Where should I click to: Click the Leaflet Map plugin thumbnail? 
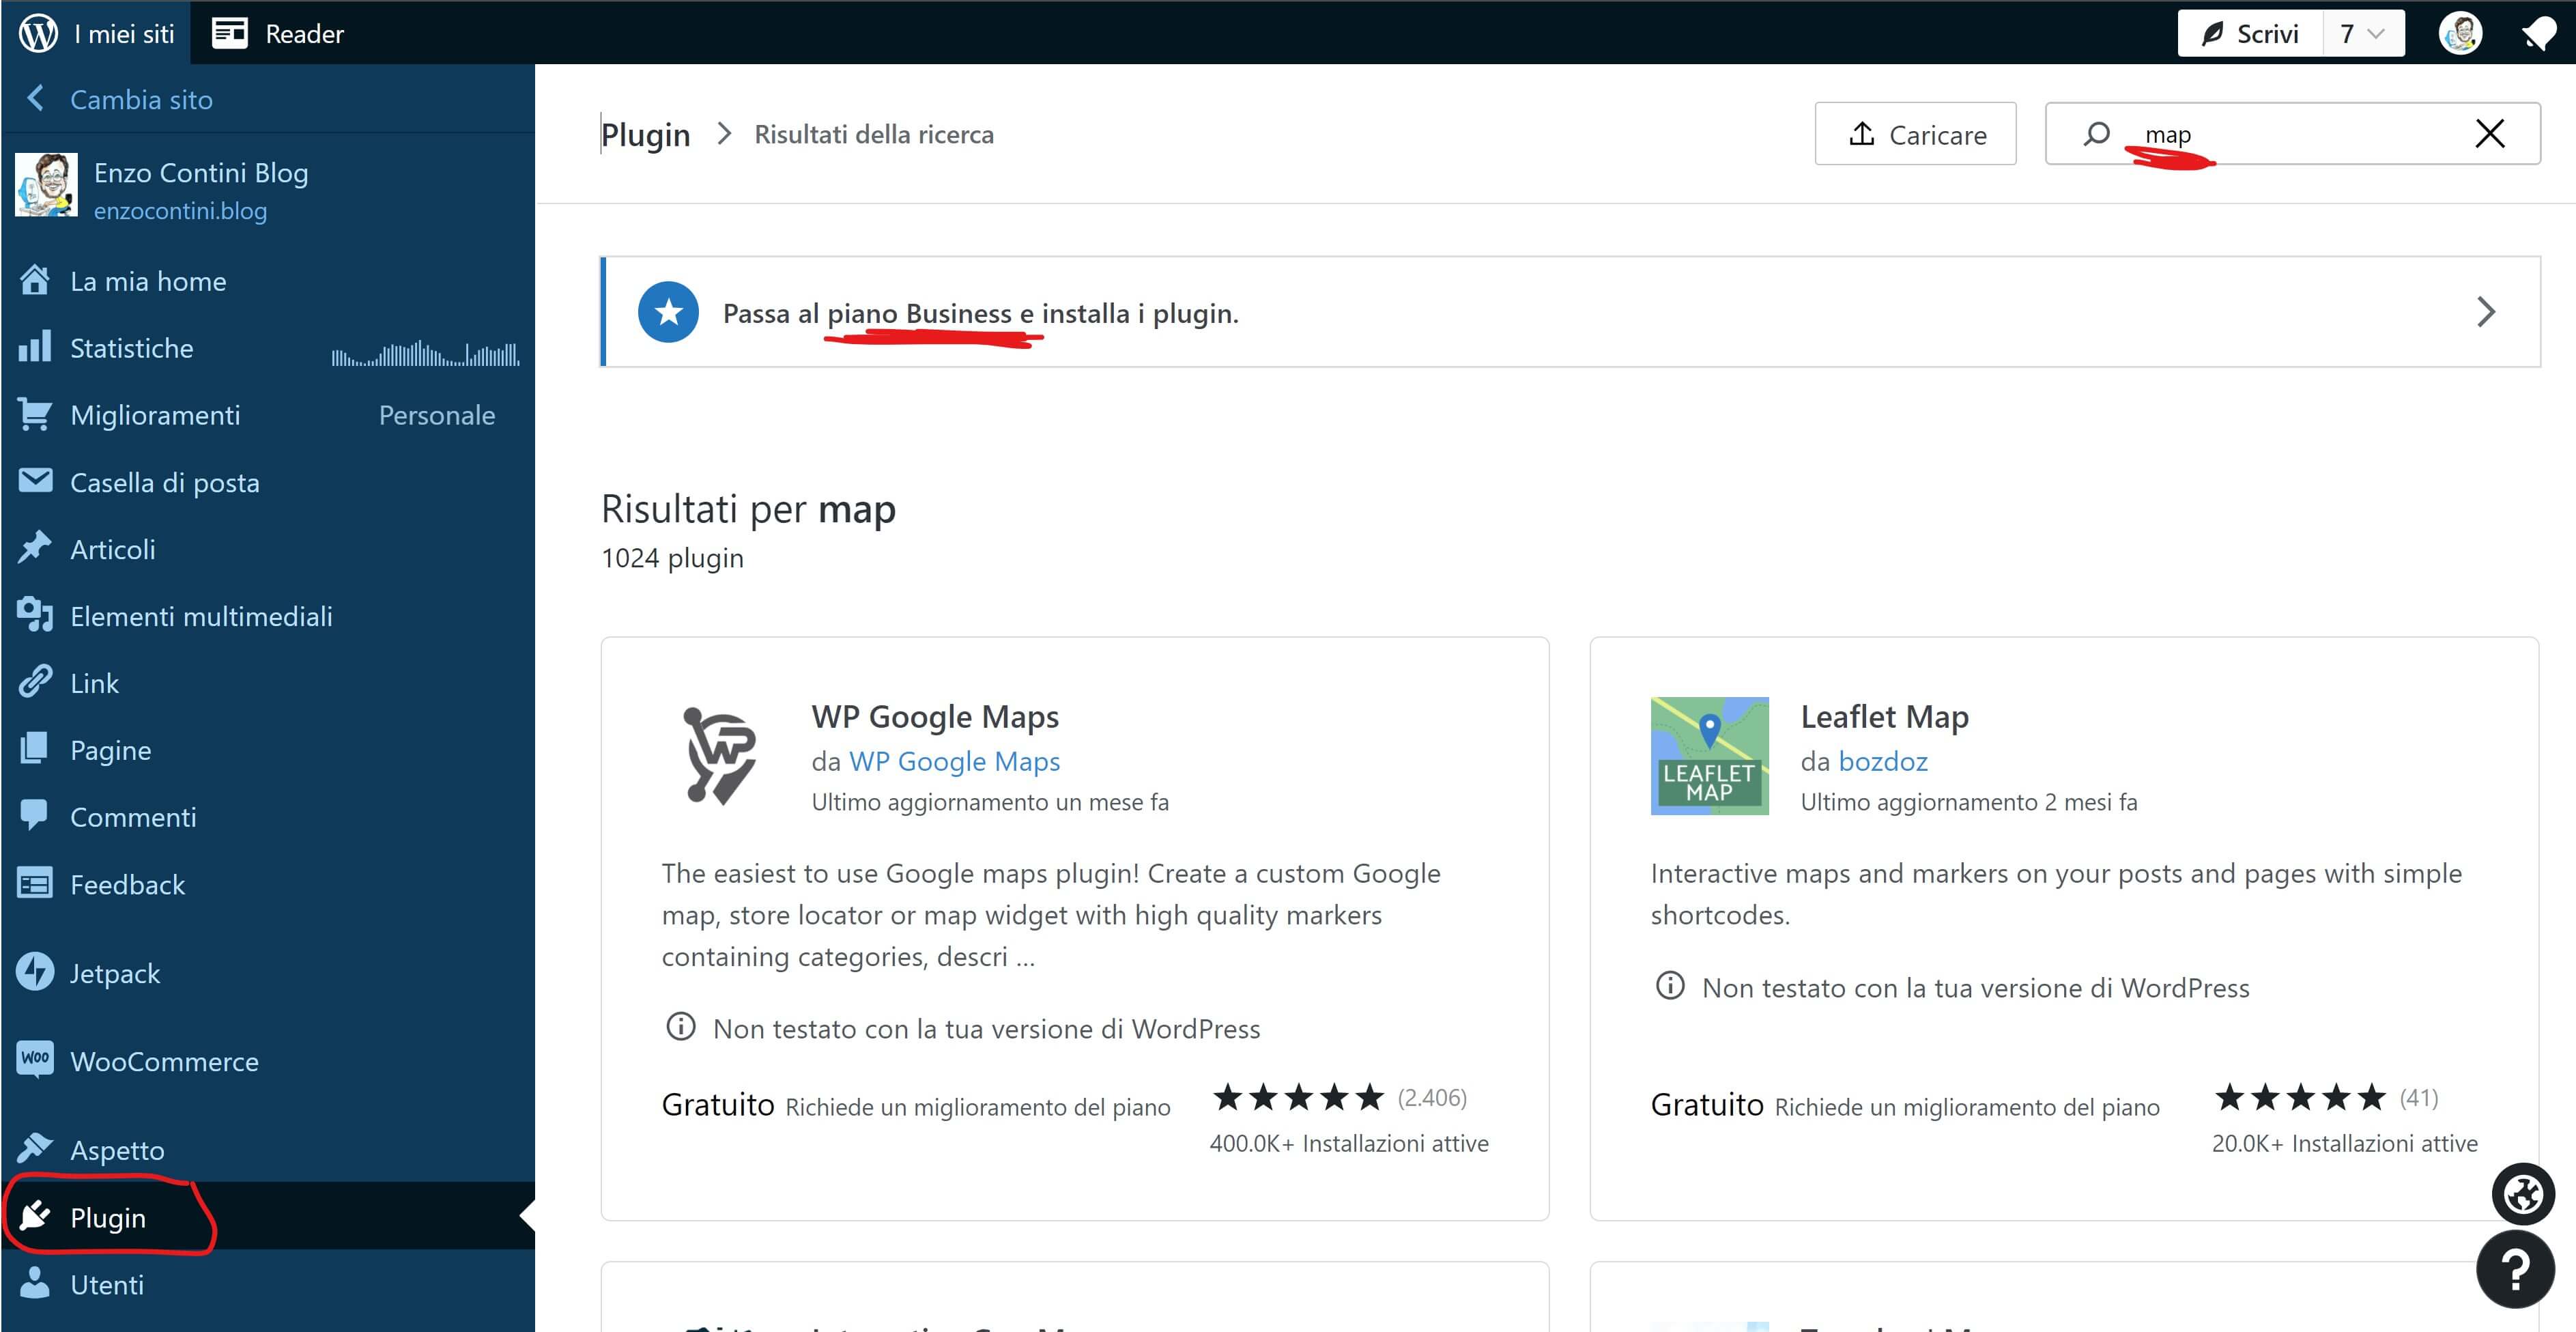tap(1709, 756)
